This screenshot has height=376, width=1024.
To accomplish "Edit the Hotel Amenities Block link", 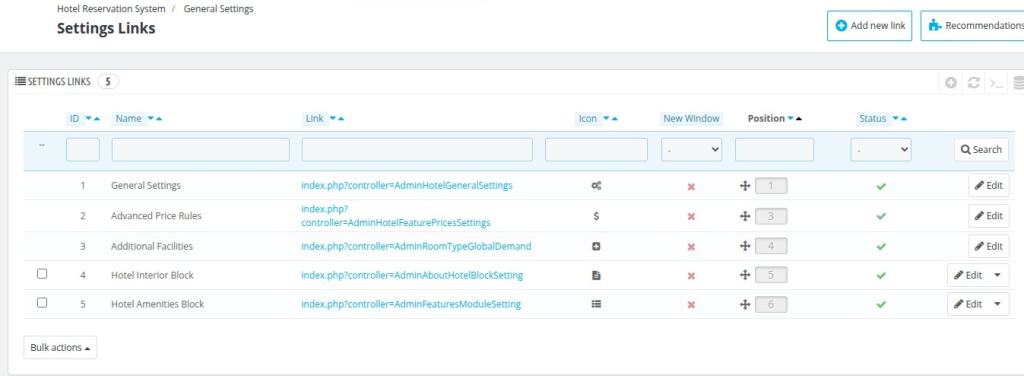I will point(967,304).
